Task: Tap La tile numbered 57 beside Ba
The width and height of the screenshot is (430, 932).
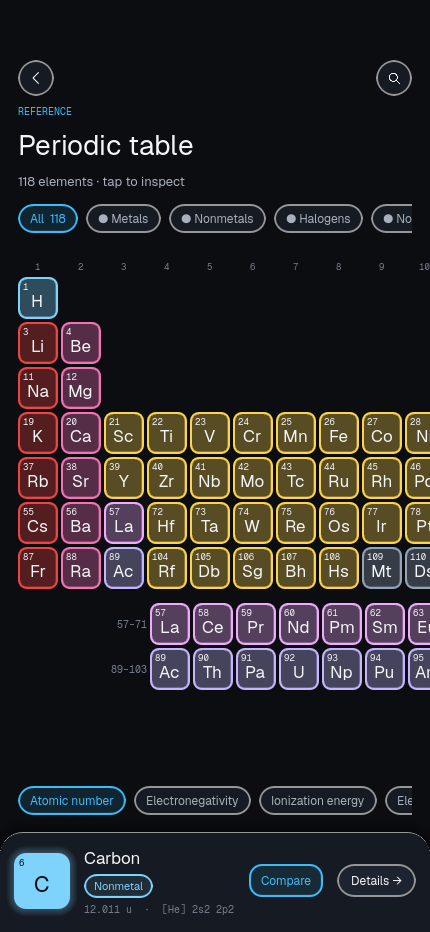Action: (124, 523)
